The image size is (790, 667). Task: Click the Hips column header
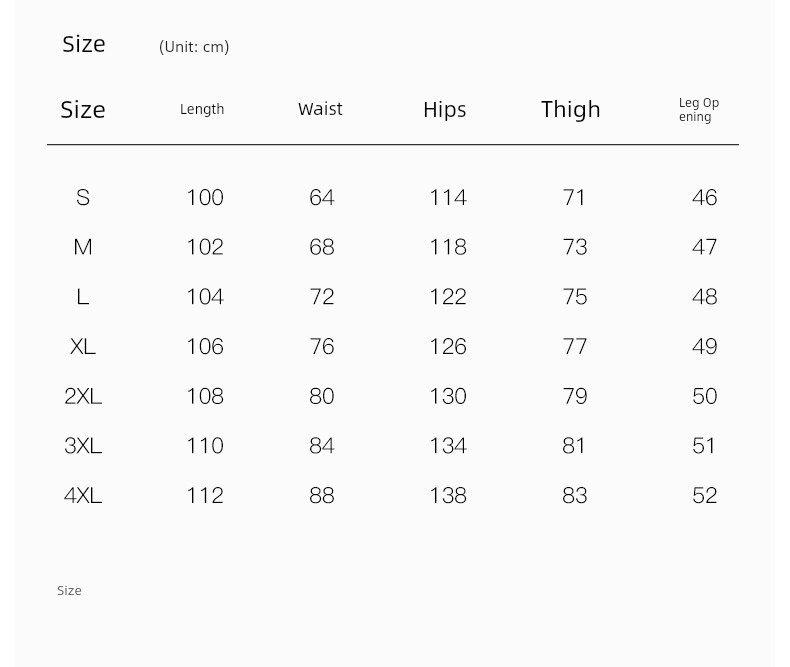(x=445, y=110)
